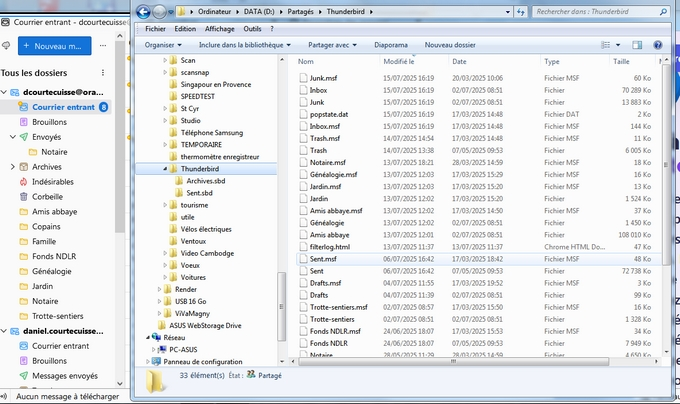
Task: Open the Explorer help question-mark icon
Action: (657, 45)
